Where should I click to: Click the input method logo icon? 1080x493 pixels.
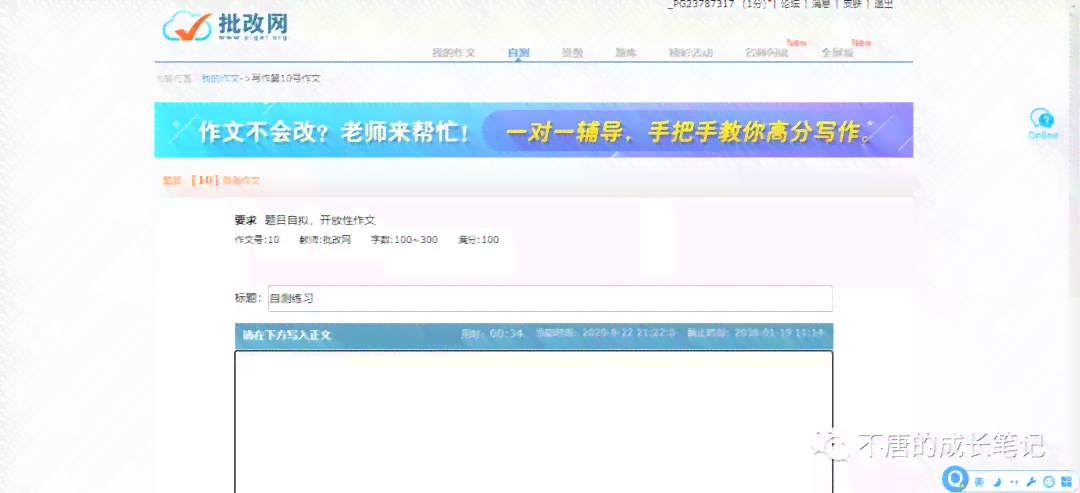tap(955, 479)
